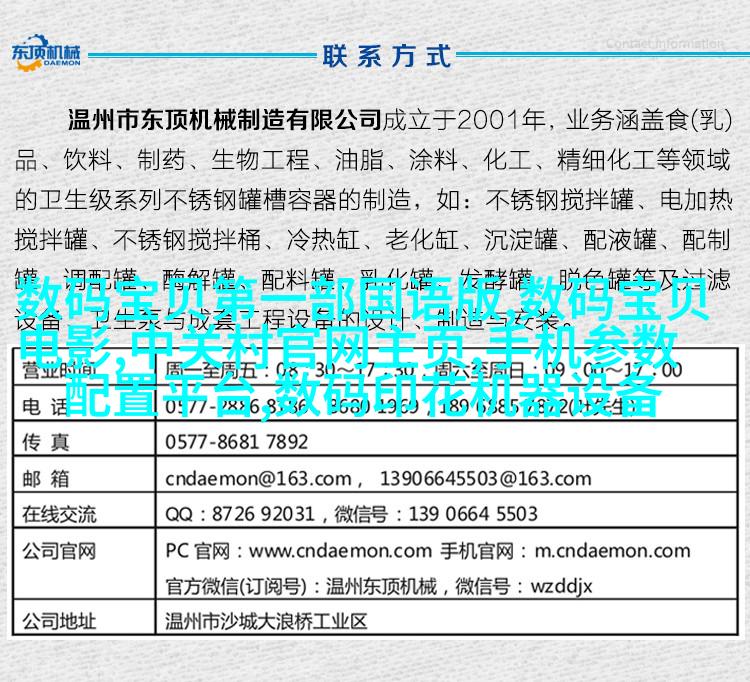Click the 联系方式 heading
750x682 pixels.
386,56
